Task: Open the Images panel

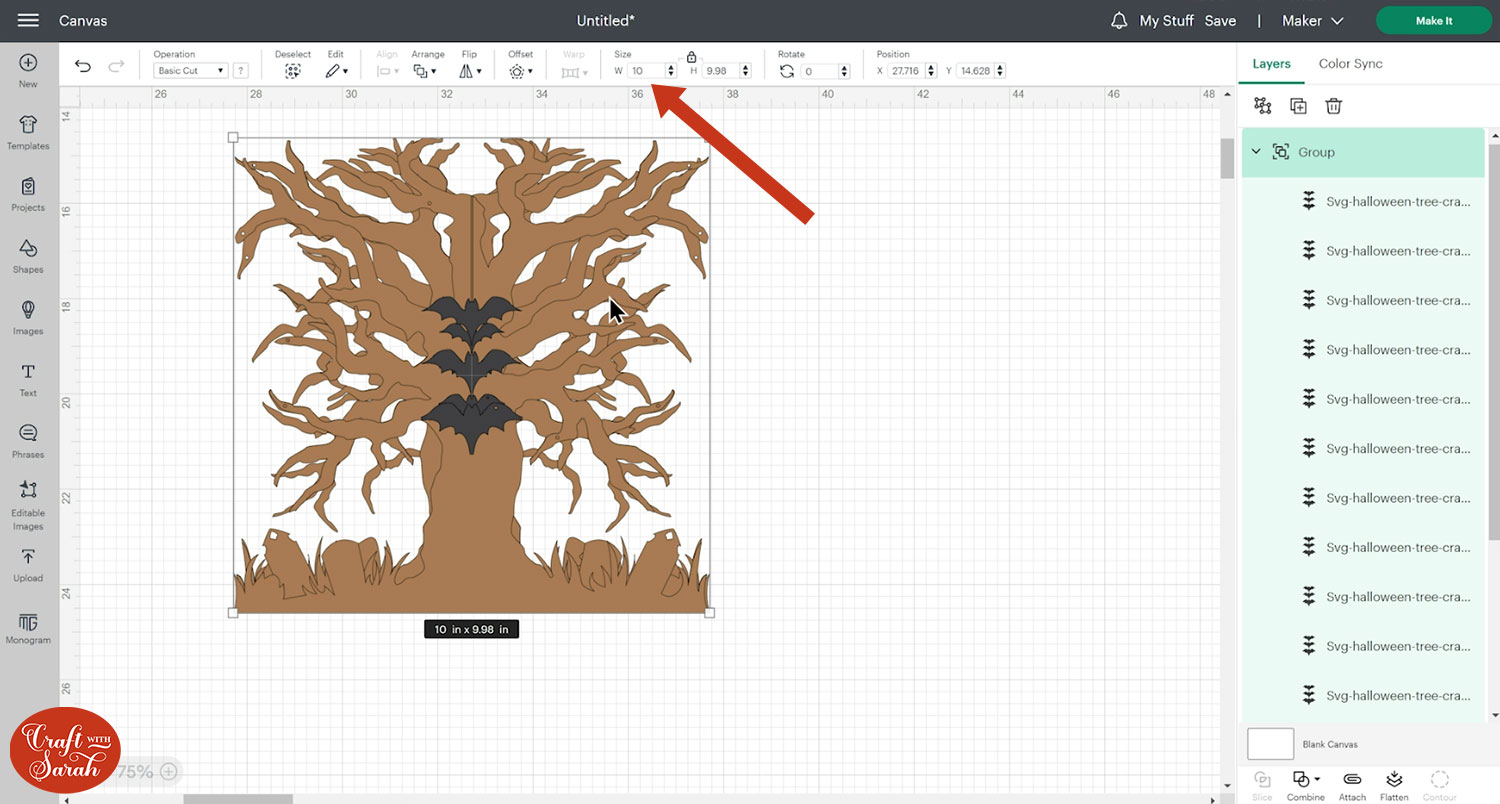Action: coord(28,318)
